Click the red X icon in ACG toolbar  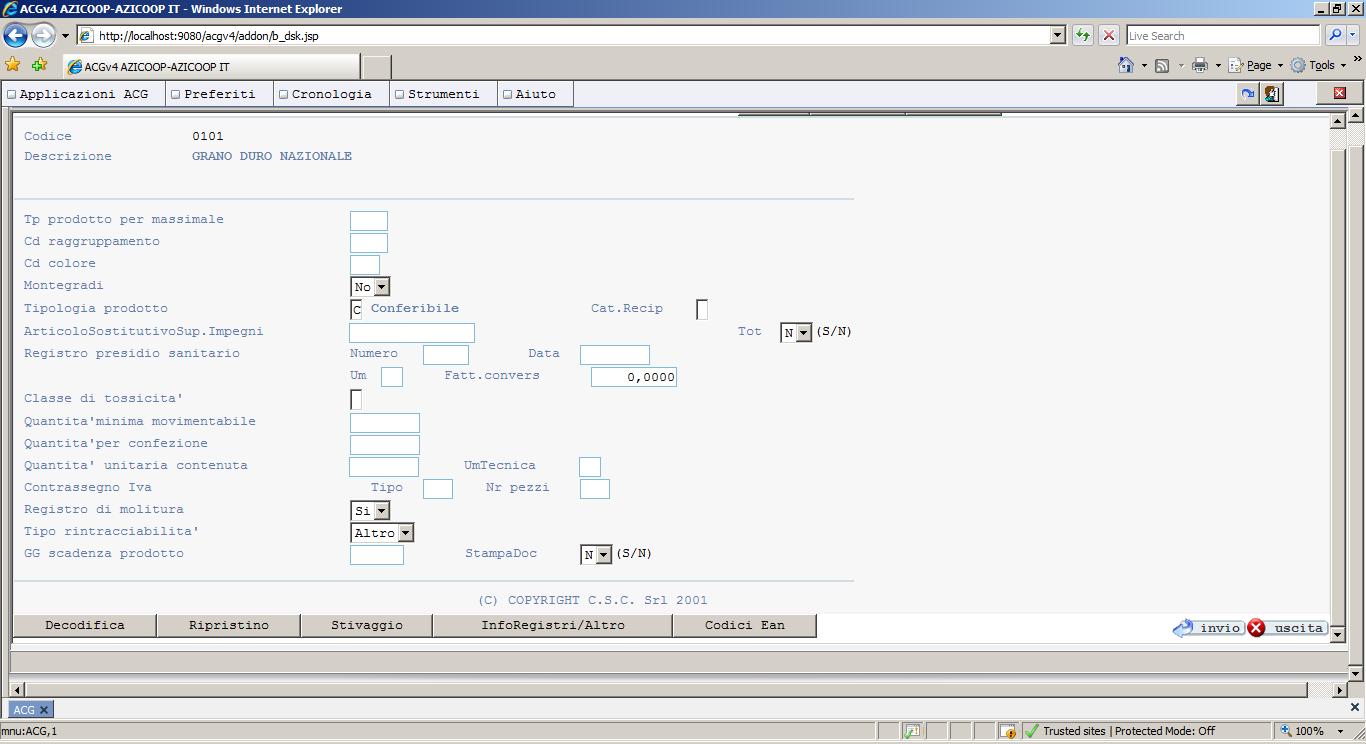pos(1339,93)
